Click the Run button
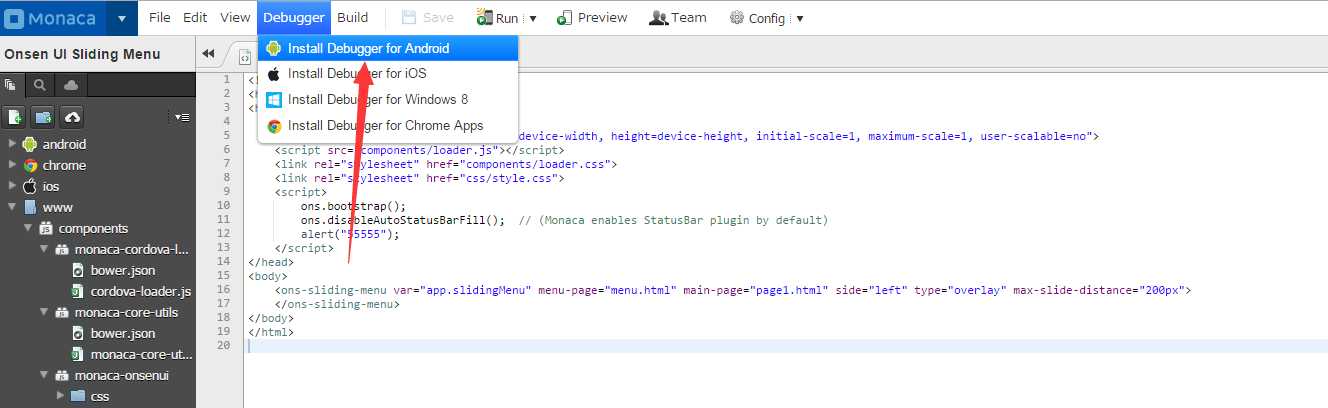The height and width of the screenshot is (408, 1328). 498,18
